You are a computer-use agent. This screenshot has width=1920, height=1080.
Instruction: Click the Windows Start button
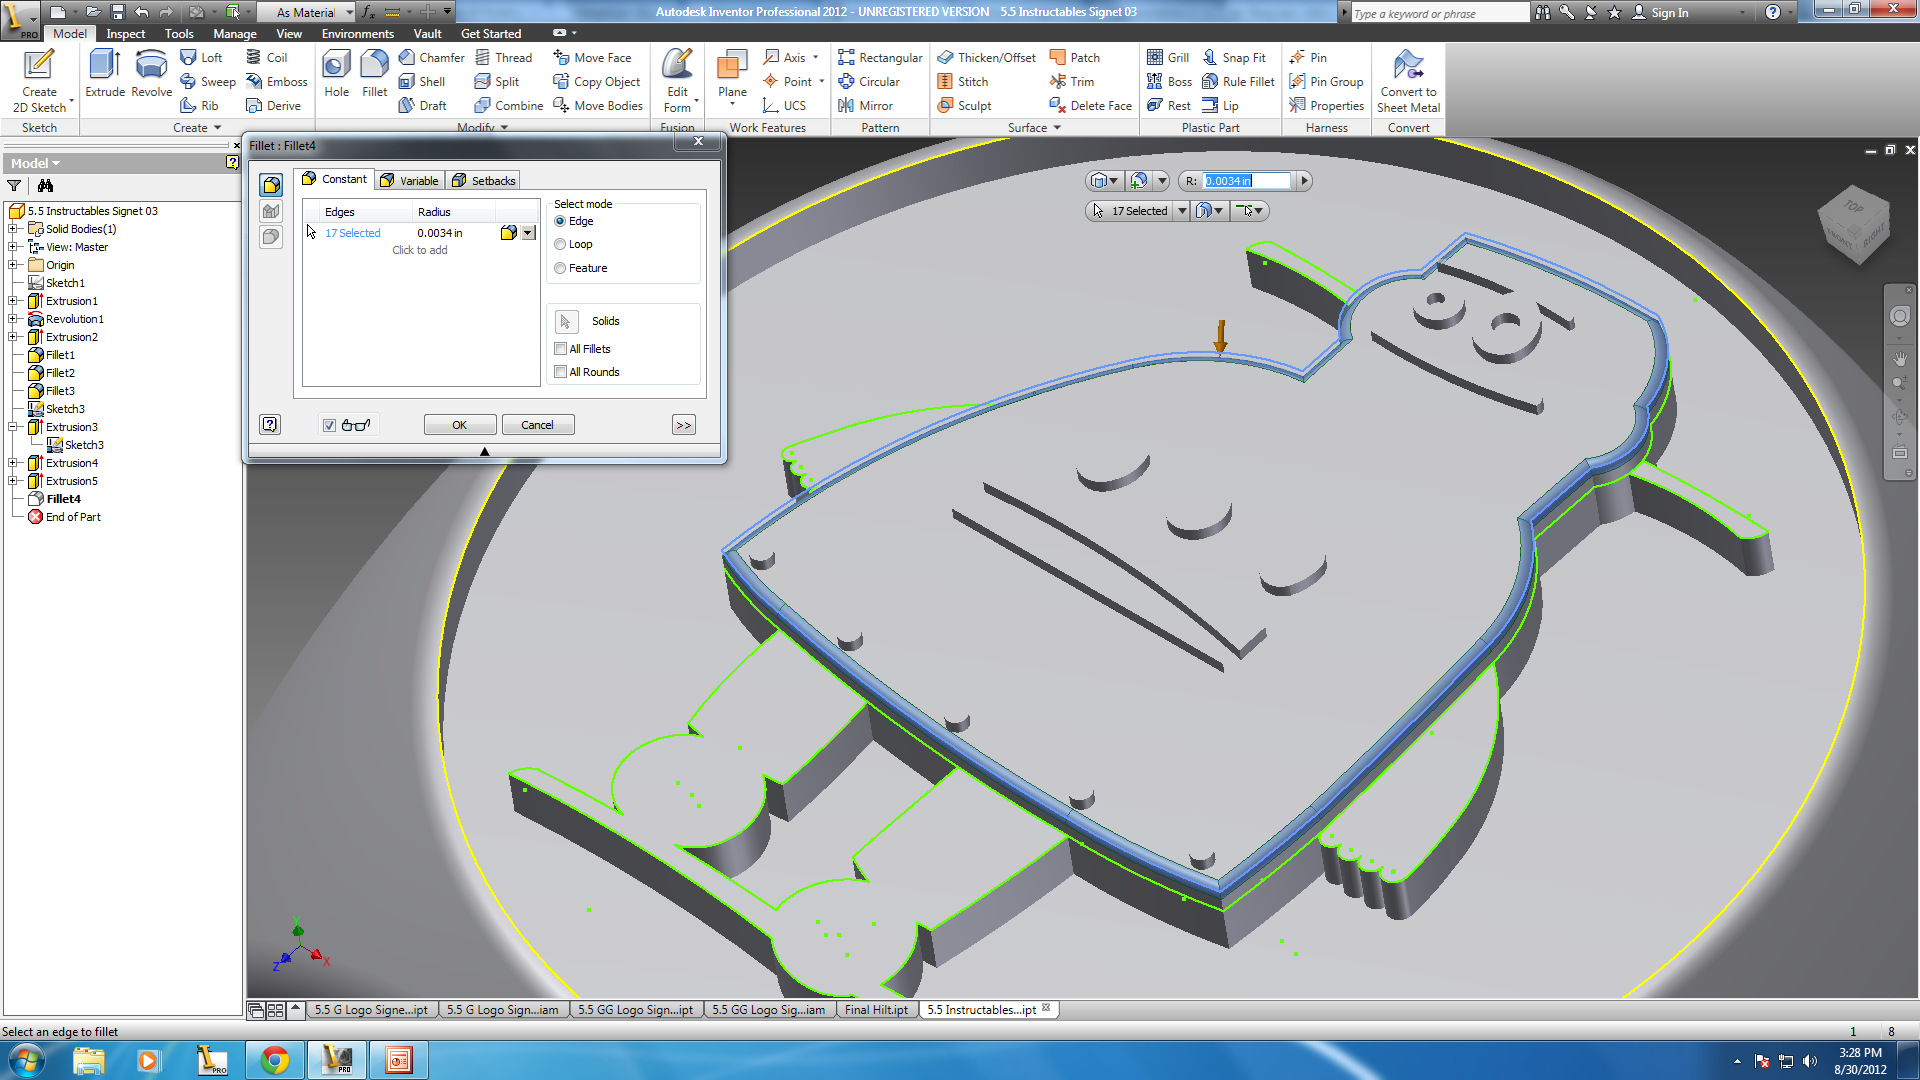click(26, 1060)
